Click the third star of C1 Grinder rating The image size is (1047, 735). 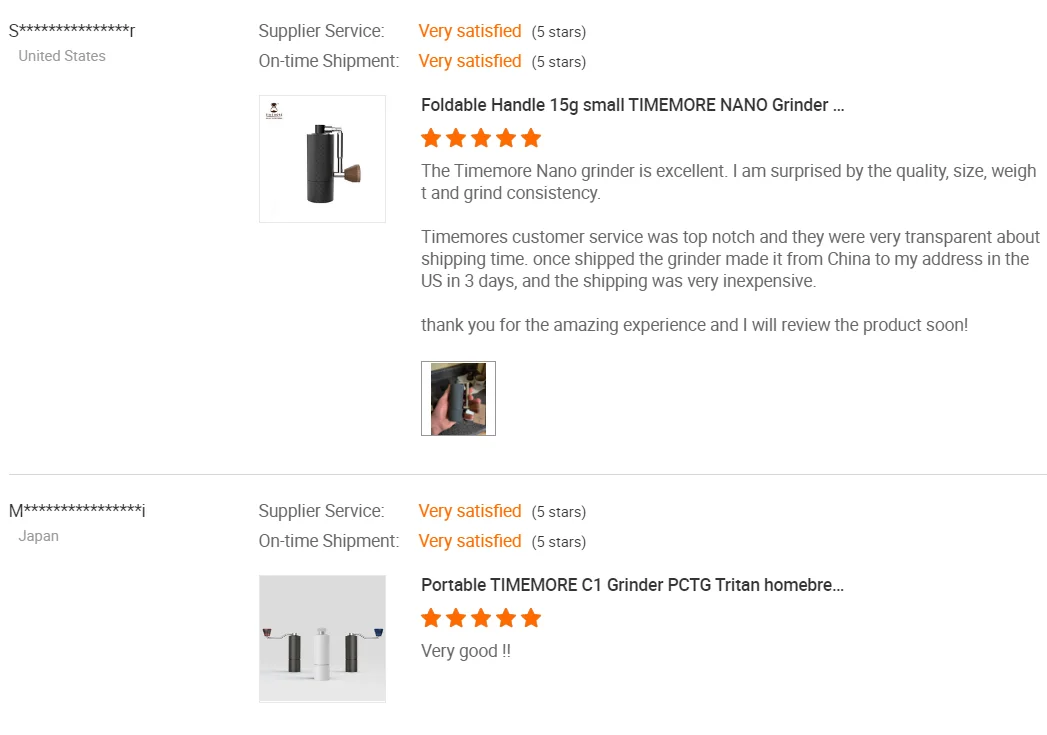pos(481,618)
